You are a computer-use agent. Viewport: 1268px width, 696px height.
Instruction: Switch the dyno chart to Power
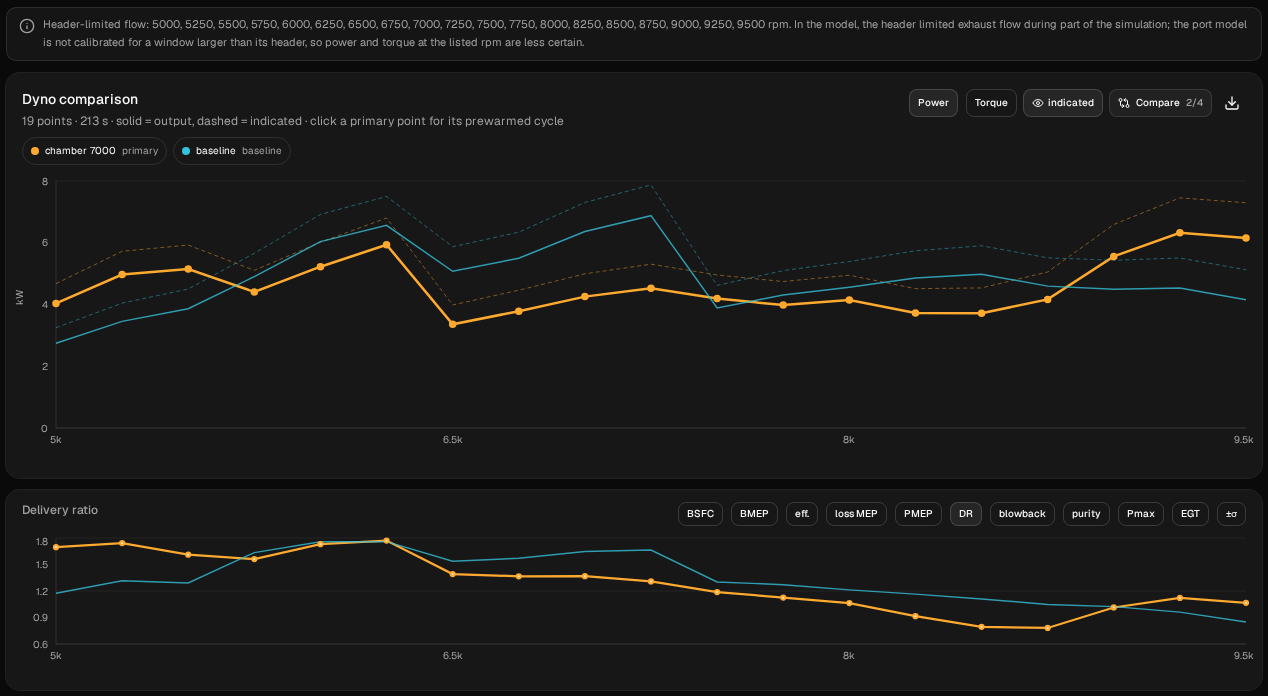[x=933, y=103]
